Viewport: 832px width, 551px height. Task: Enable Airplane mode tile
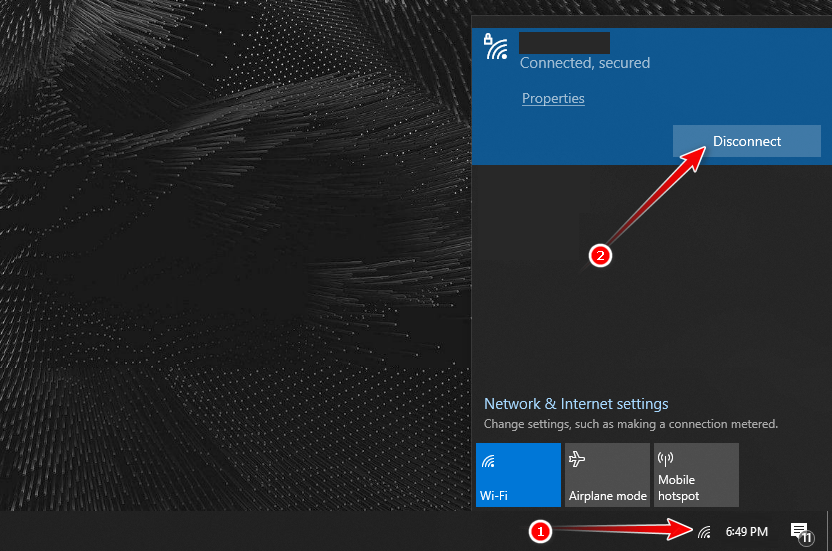pyautogui.click(x=607, y=475)
